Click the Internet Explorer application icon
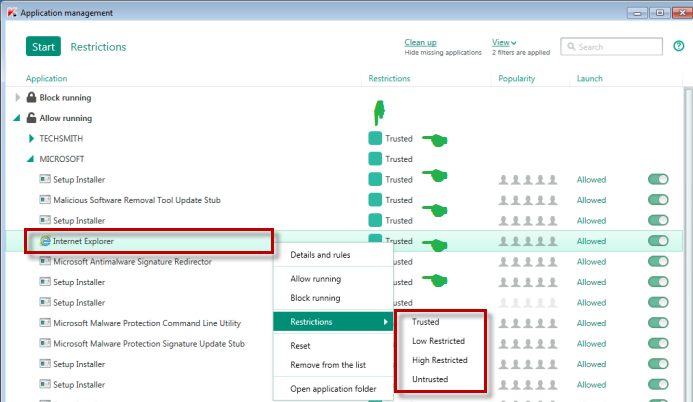Image resolution: width=693 pixels, height=402 pixels. (45, 241)
